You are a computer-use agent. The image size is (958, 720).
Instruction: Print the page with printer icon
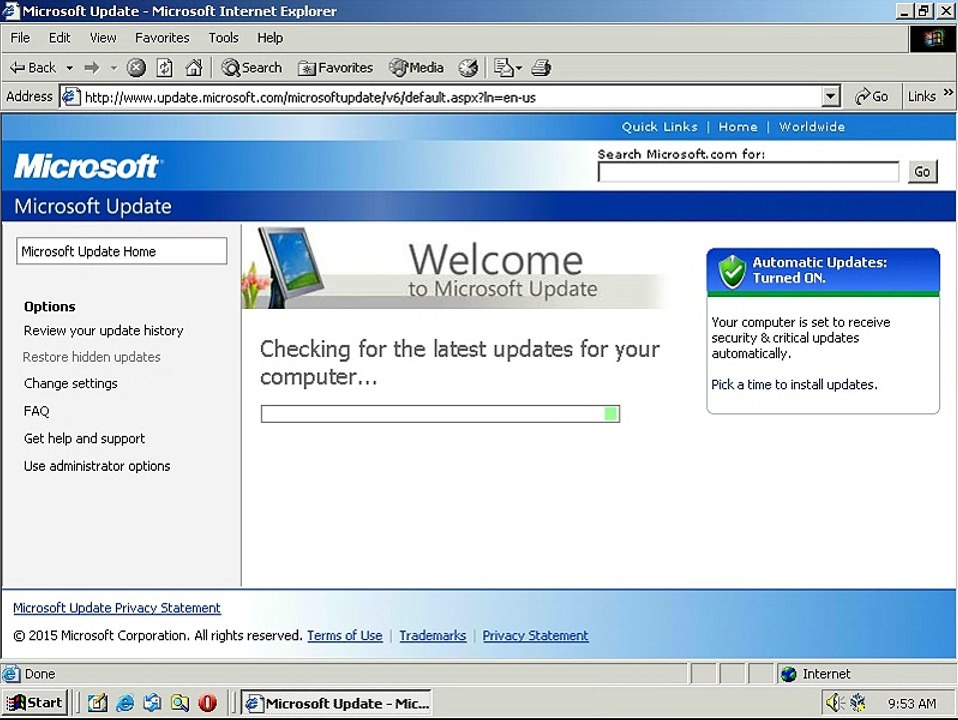coord(541,67)
